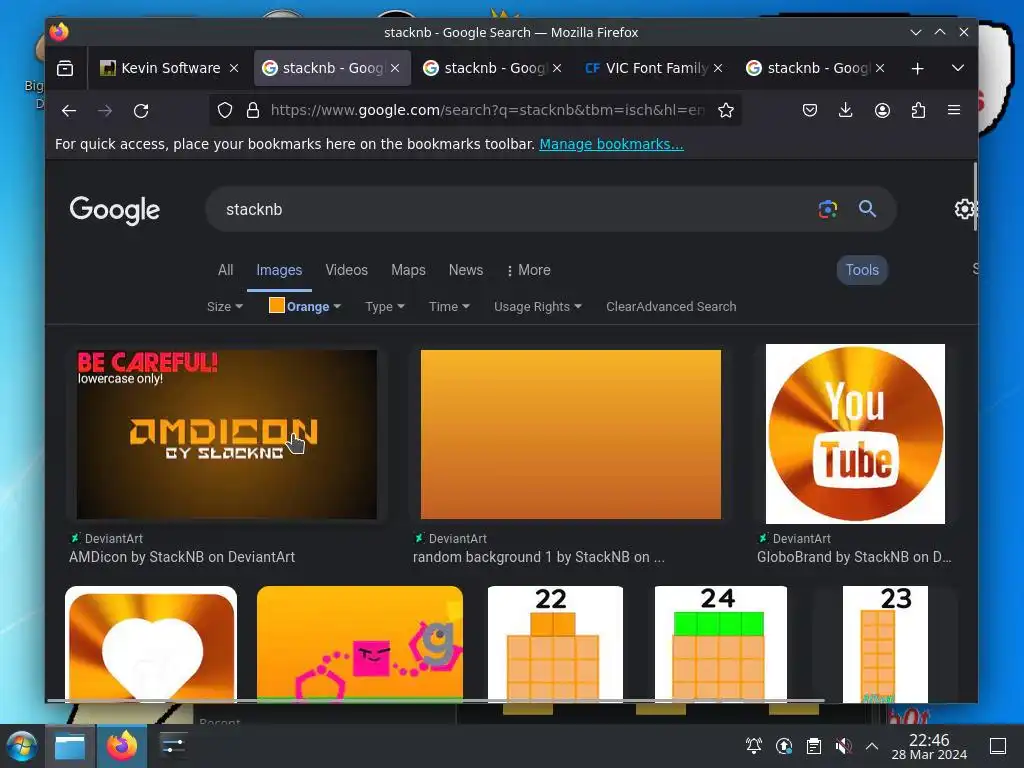
Task: Switch to Videos search results
Action: point(347,270)
